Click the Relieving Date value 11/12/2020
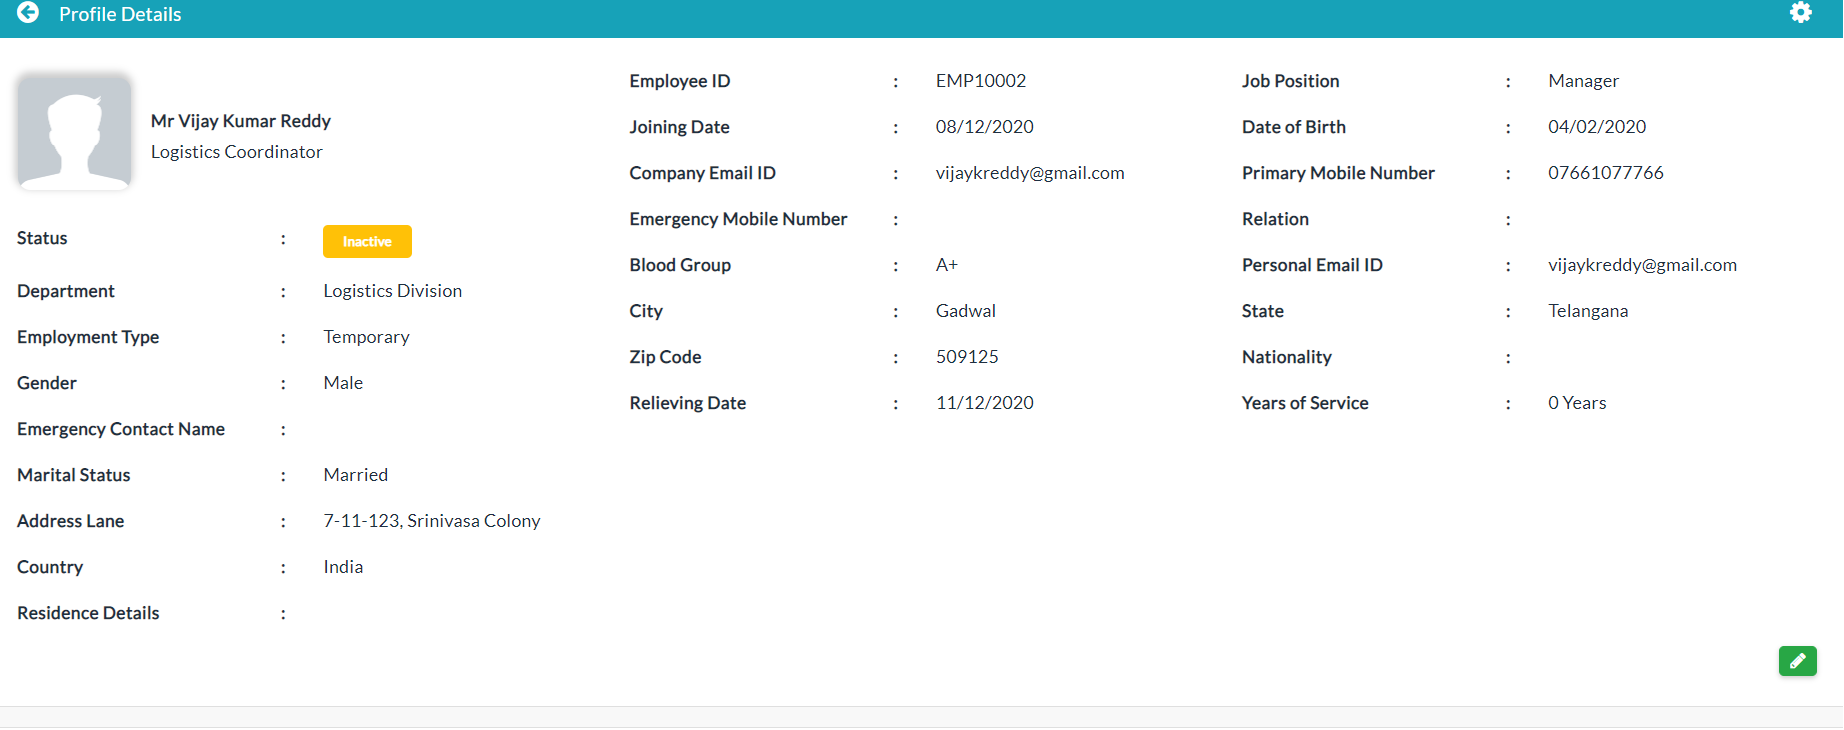 [x=985, y=403]
